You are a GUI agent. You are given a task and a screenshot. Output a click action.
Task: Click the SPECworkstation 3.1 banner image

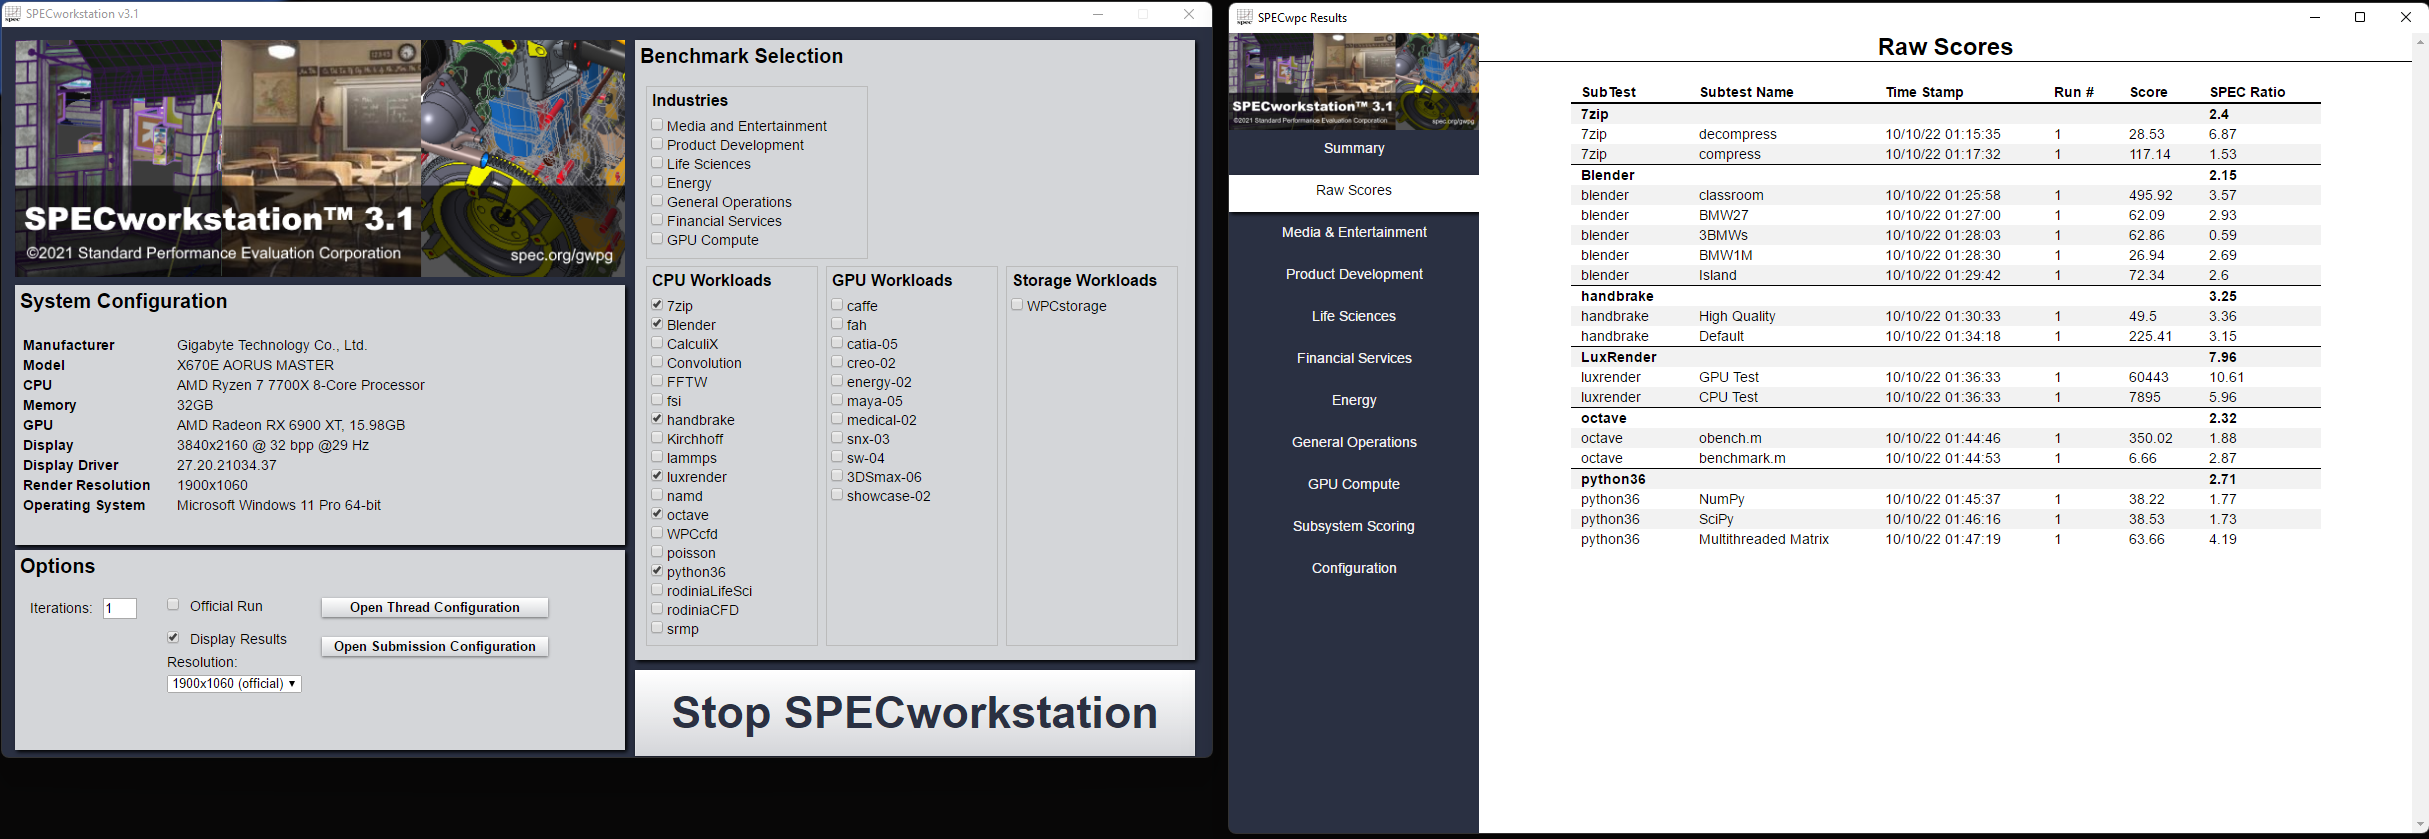[x=320, y=158]
